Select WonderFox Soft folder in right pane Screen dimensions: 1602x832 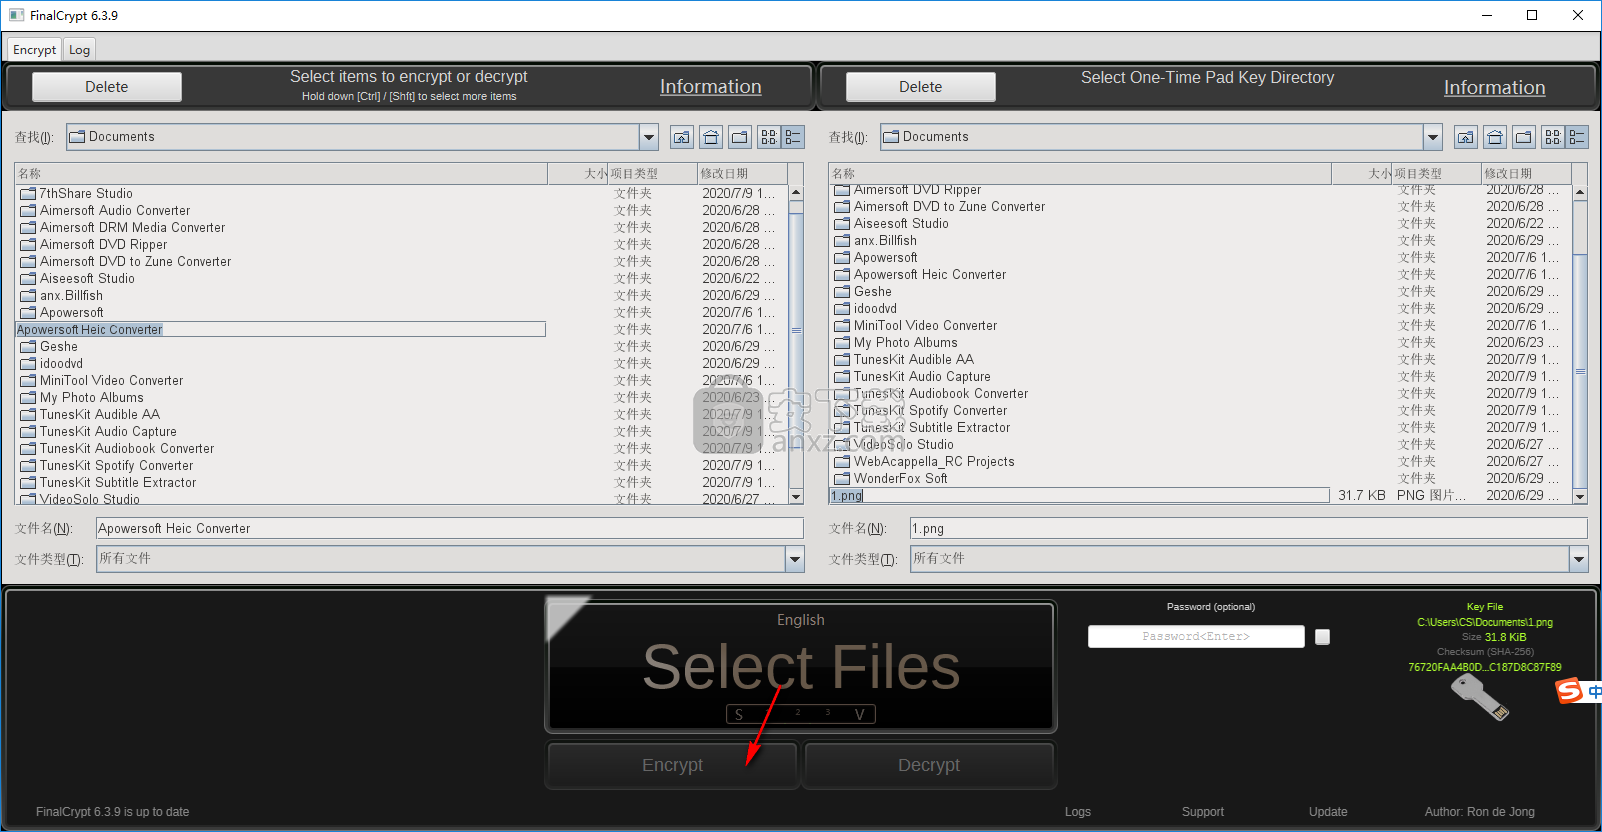coord(900,478)
